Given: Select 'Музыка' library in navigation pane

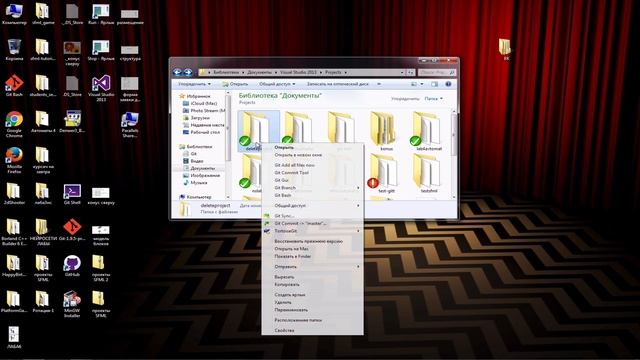Looking at the screenshot, I should click(199, 182).
